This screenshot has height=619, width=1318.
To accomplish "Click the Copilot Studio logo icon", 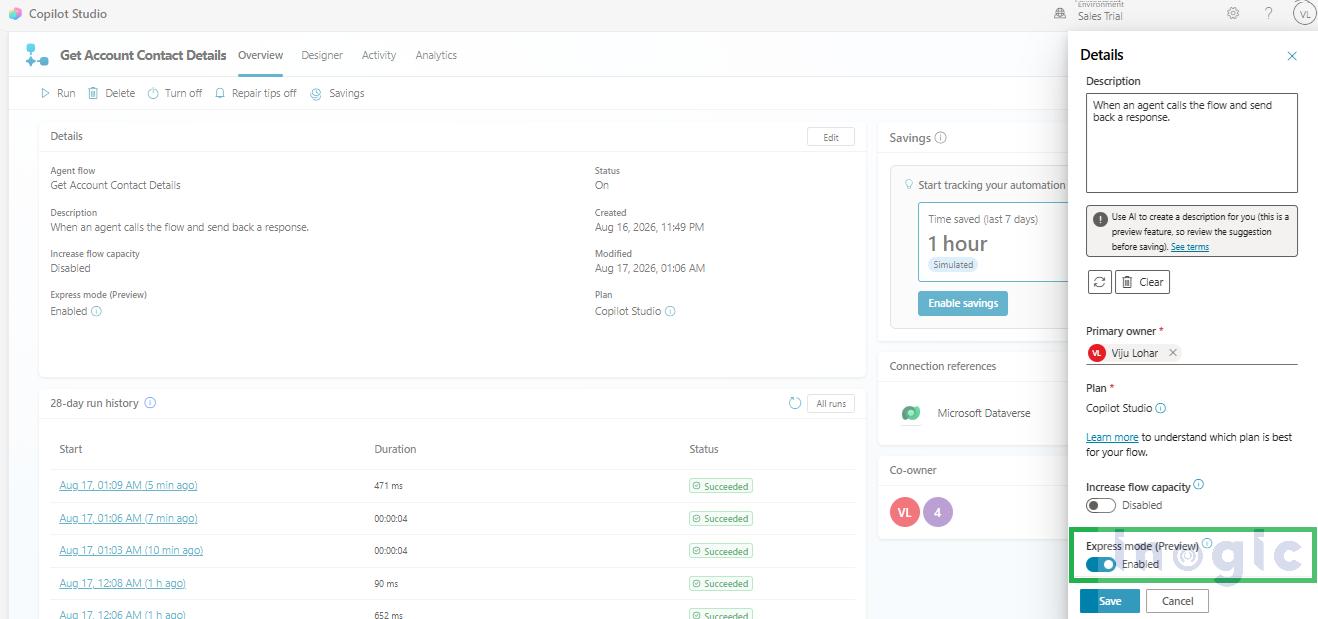I will pyautogui.click(x=15, y=14).
